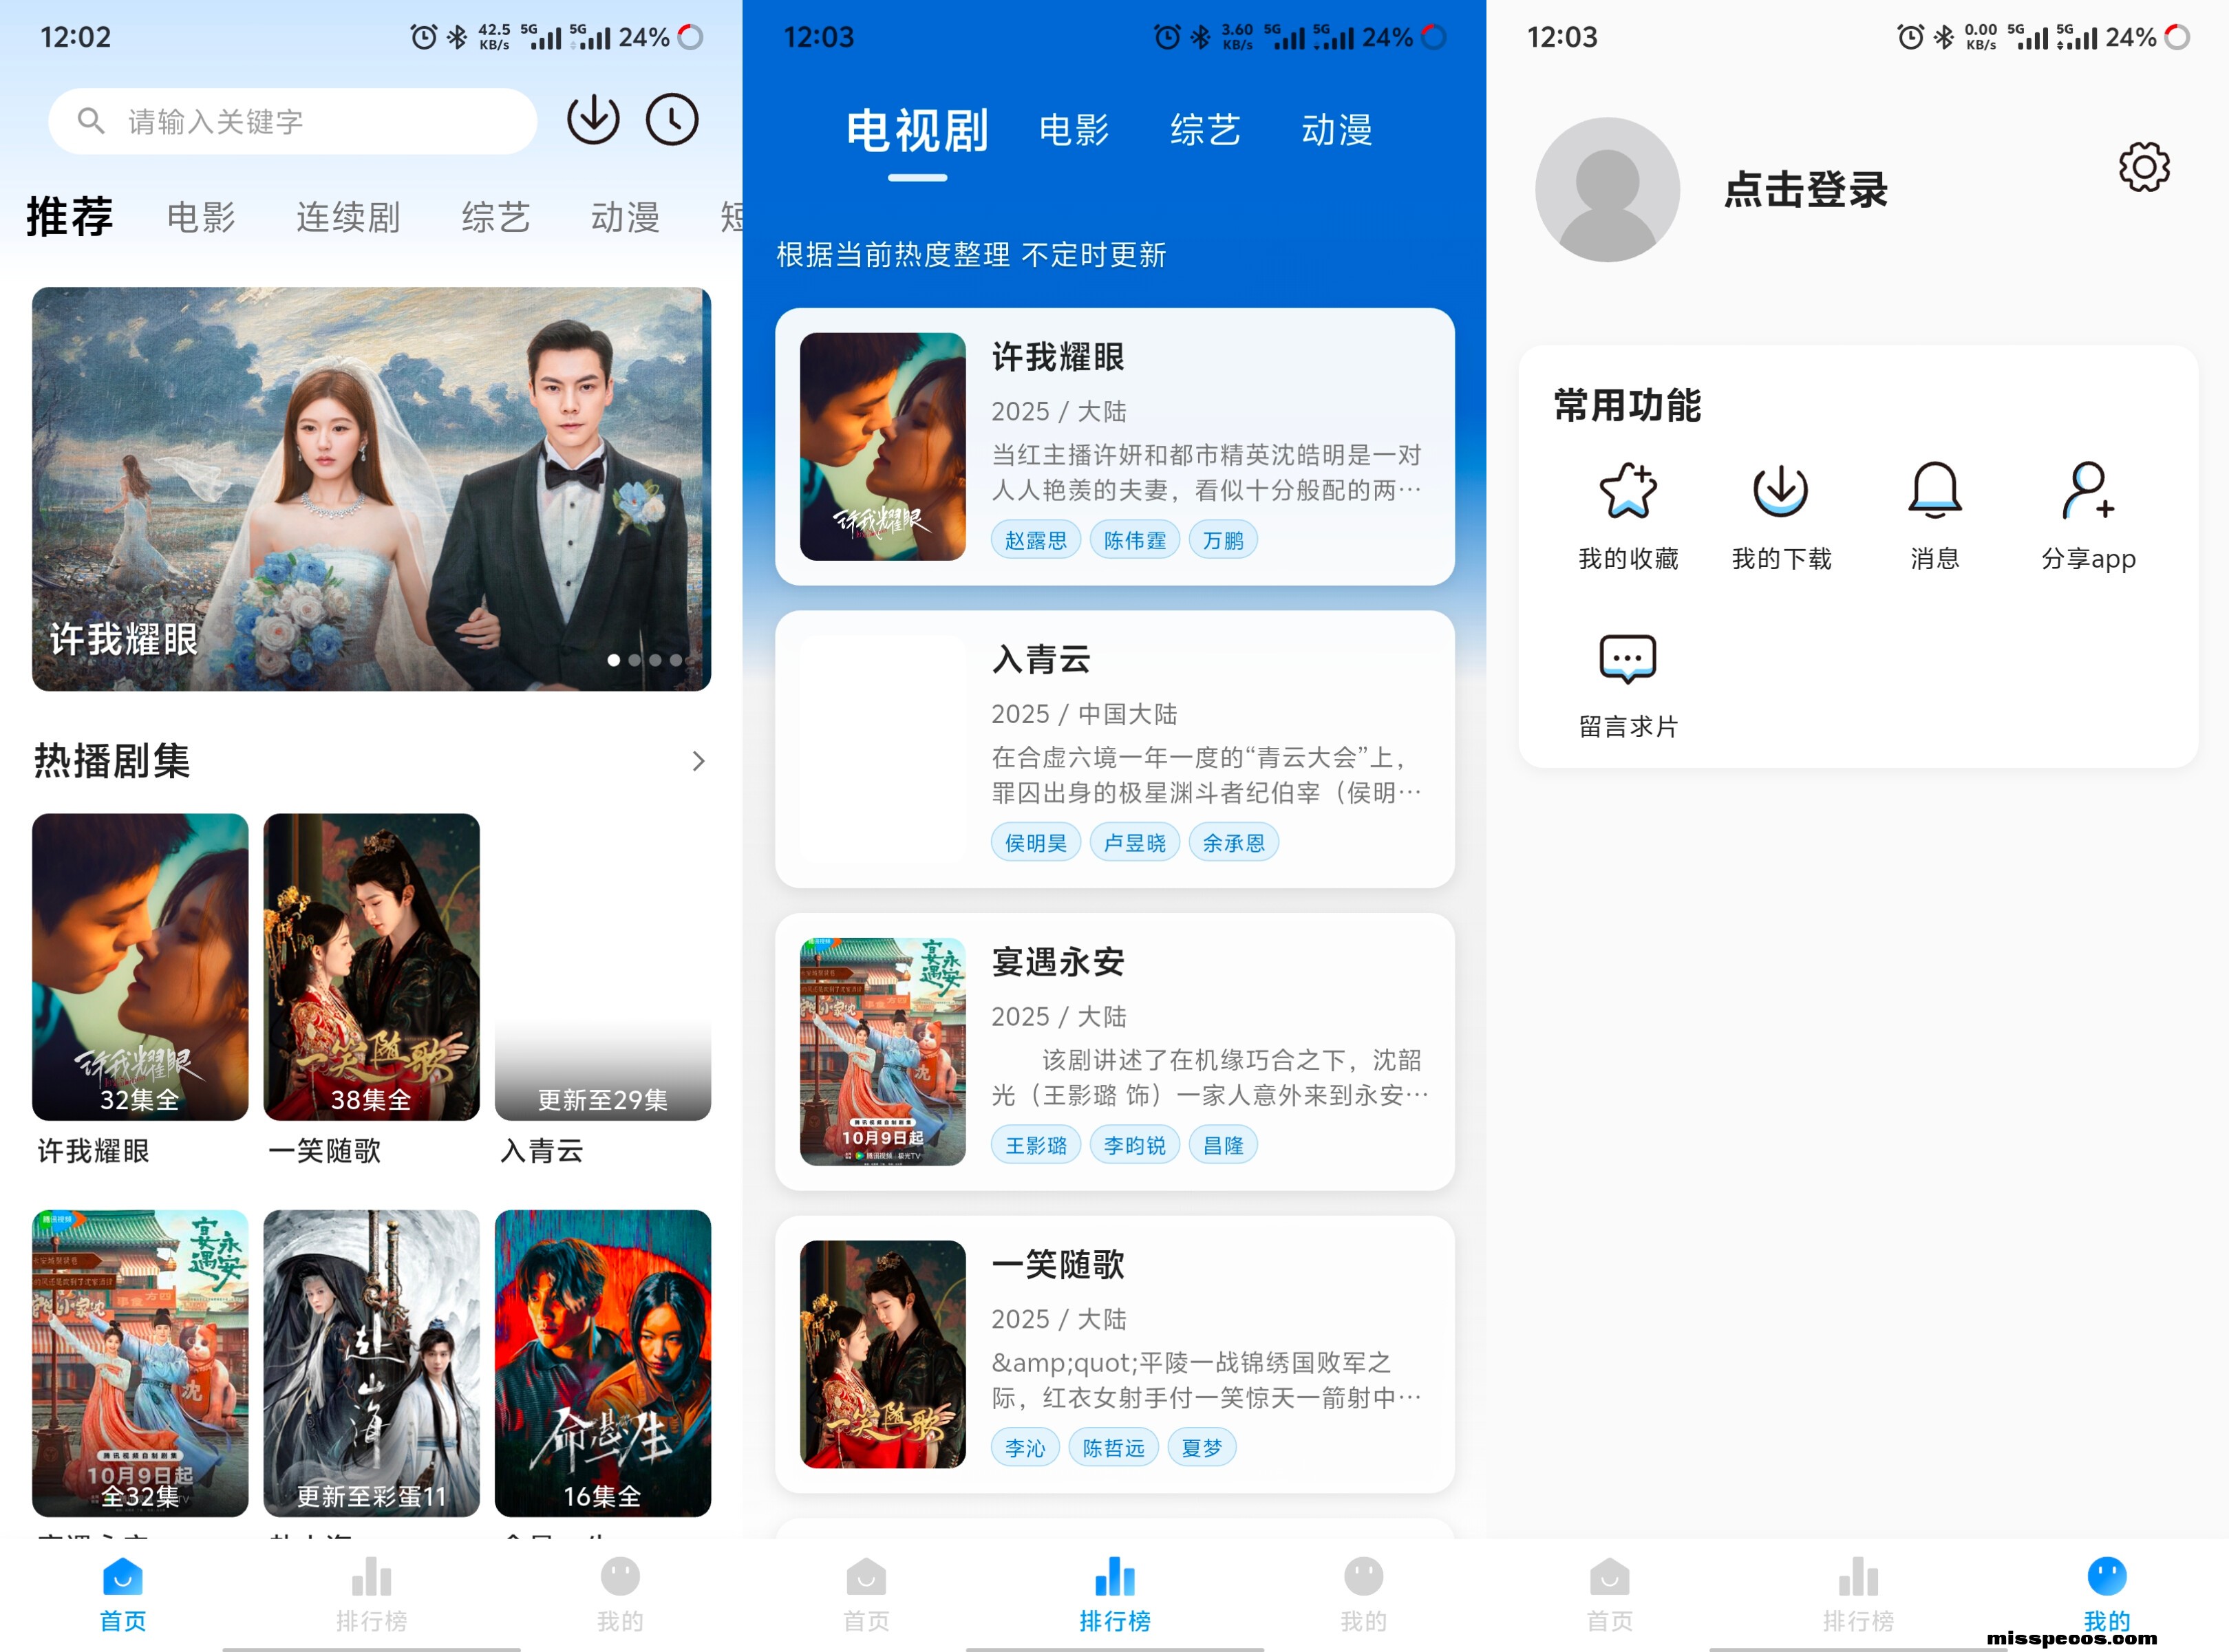Select 电影 tab in the ranking header
This screenshot has width=2229, height=1652.
pyautogui.click(x=1074, y=130)
